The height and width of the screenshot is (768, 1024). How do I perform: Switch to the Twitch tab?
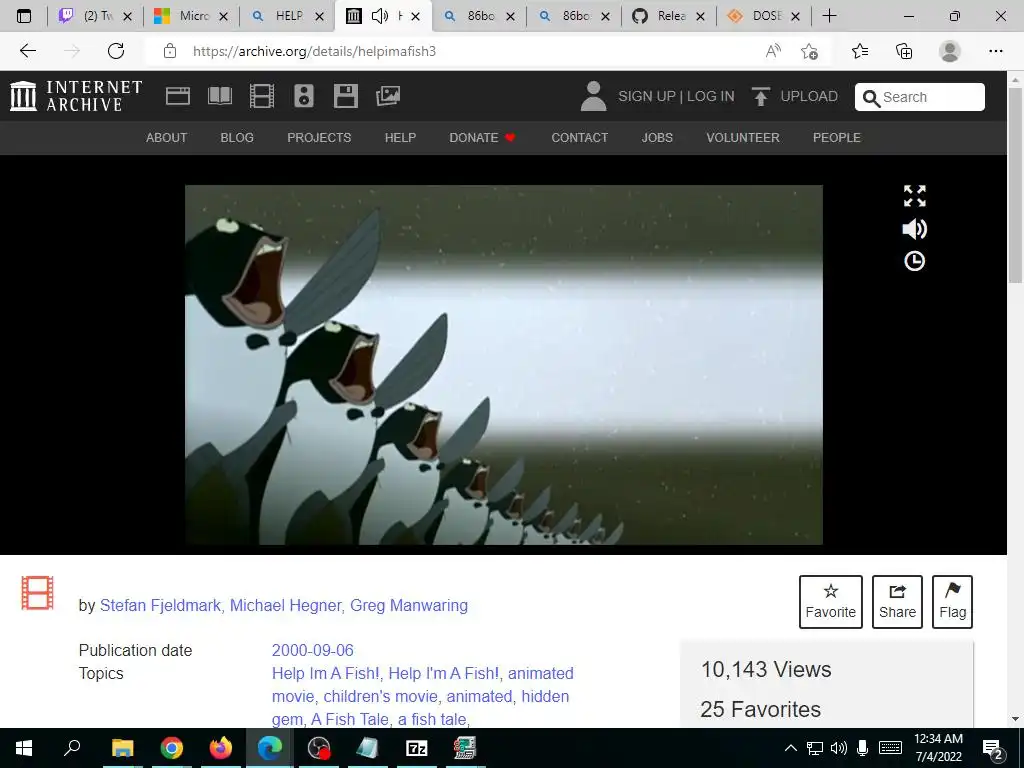coord(86,16)
